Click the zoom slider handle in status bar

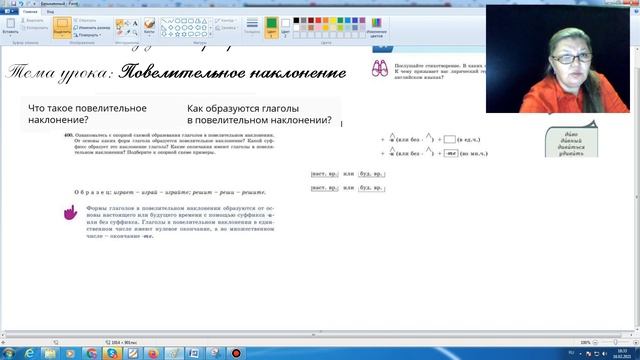(x=615, y=342)
